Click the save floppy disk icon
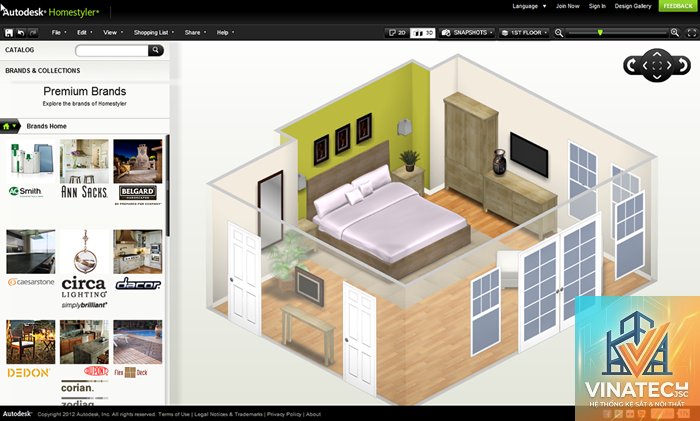 8,33
